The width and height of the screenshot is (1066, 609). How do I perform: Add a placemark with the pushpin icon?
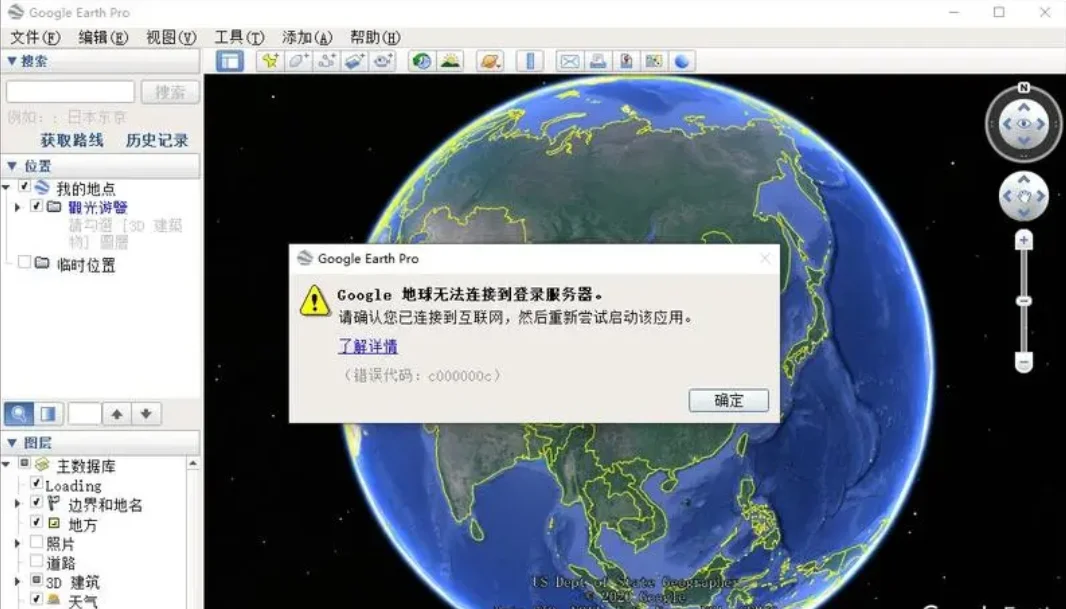click(x=270, y=61)
